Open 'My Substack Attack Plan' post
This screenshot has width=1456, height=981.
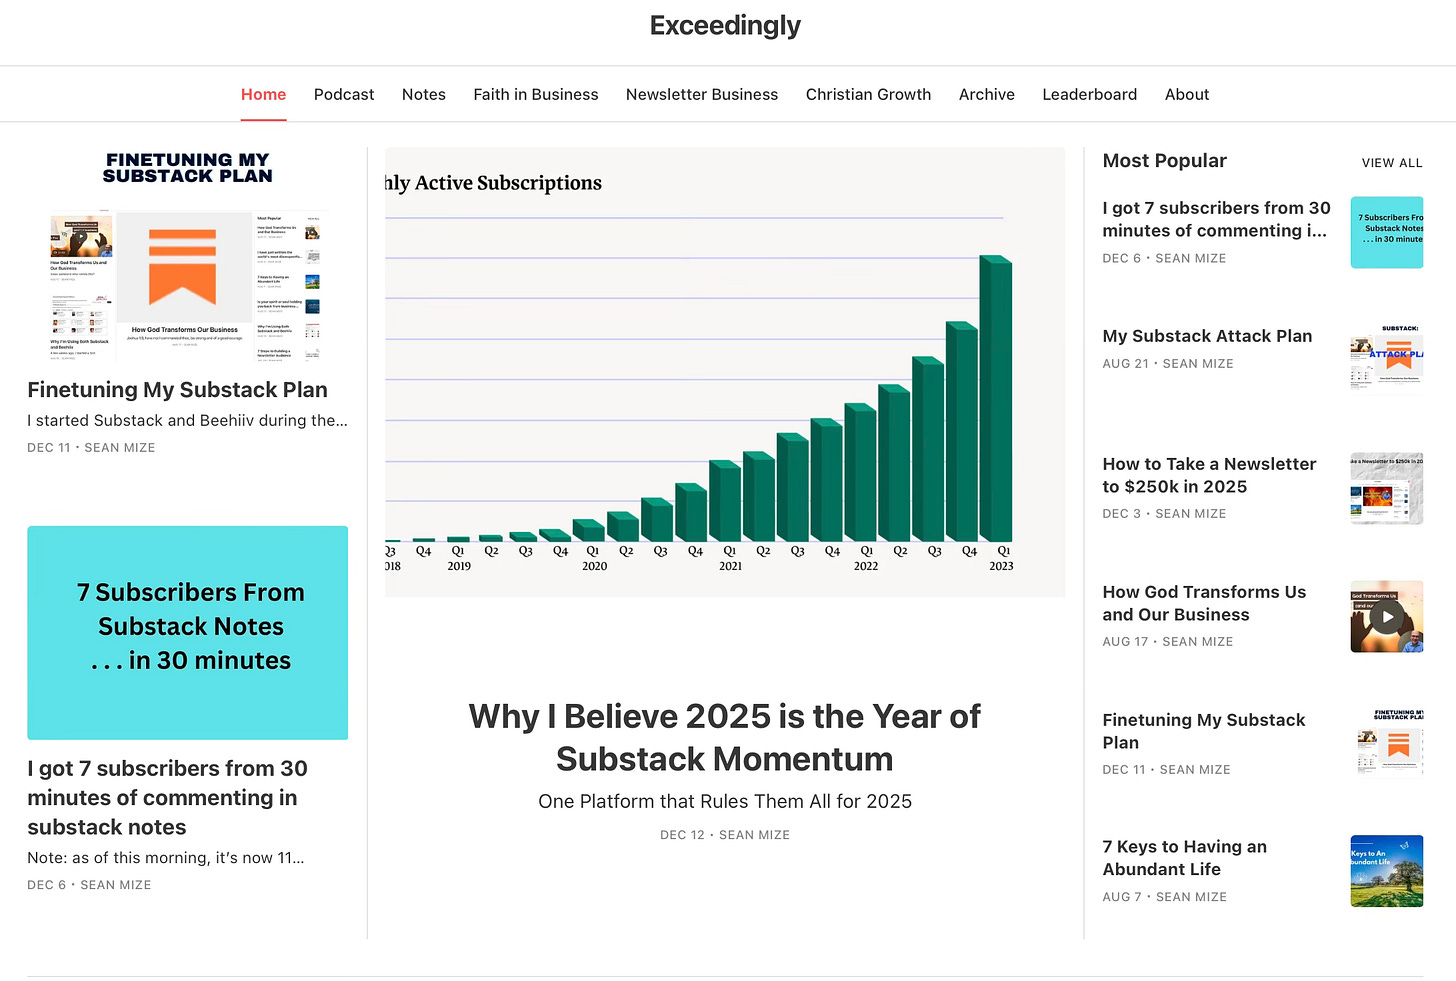pos(1207,336)
